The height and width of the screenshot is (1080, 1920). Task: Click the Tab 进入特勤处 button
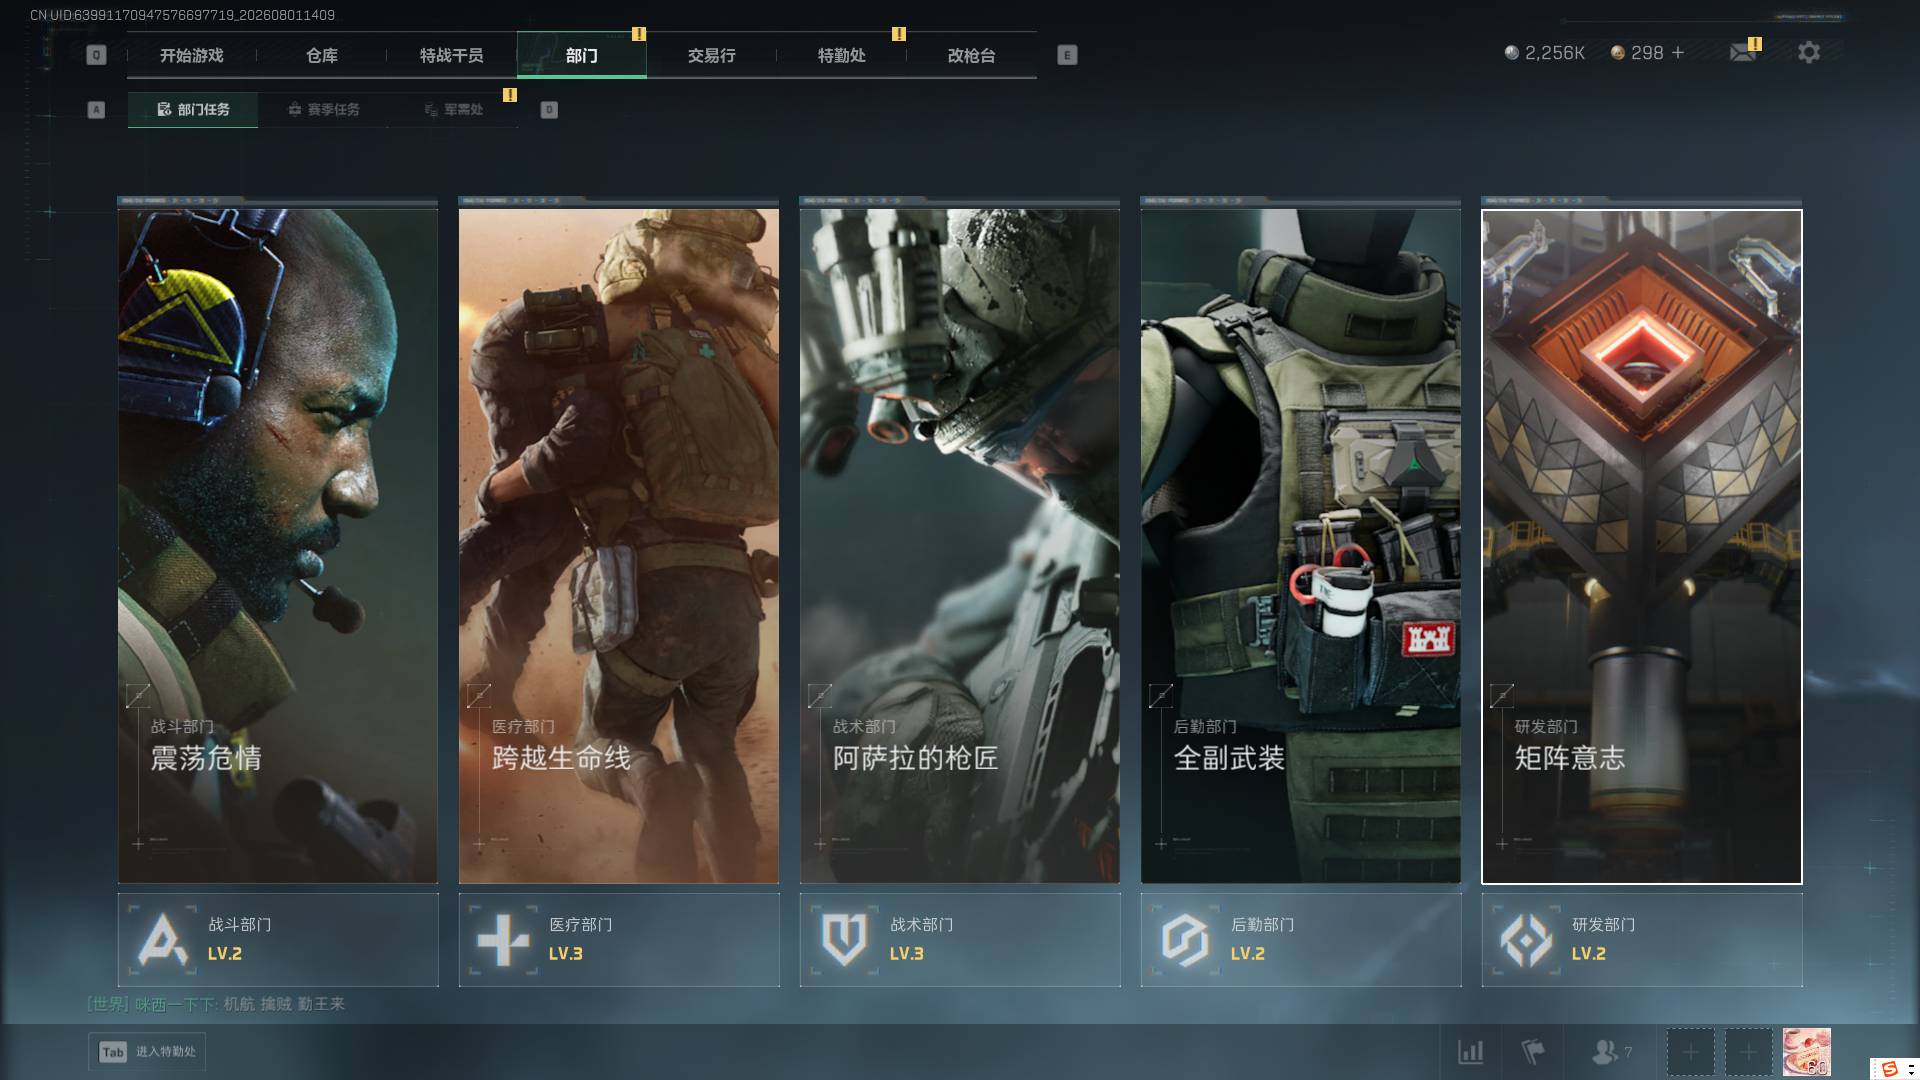coord(147,1052)
